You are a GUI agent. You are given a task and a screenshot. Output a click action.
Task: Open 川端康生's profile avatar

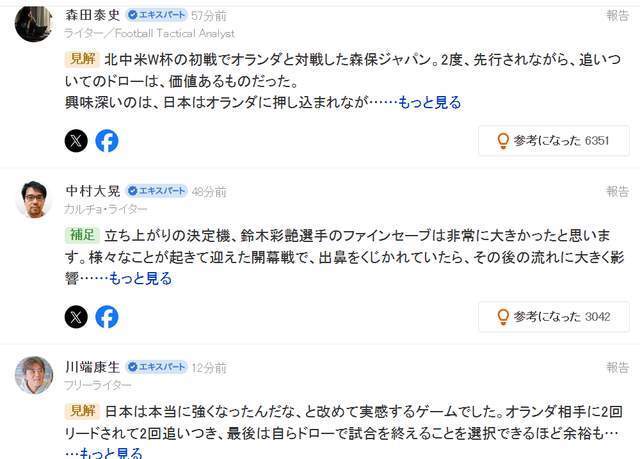[x=34, y=375]
